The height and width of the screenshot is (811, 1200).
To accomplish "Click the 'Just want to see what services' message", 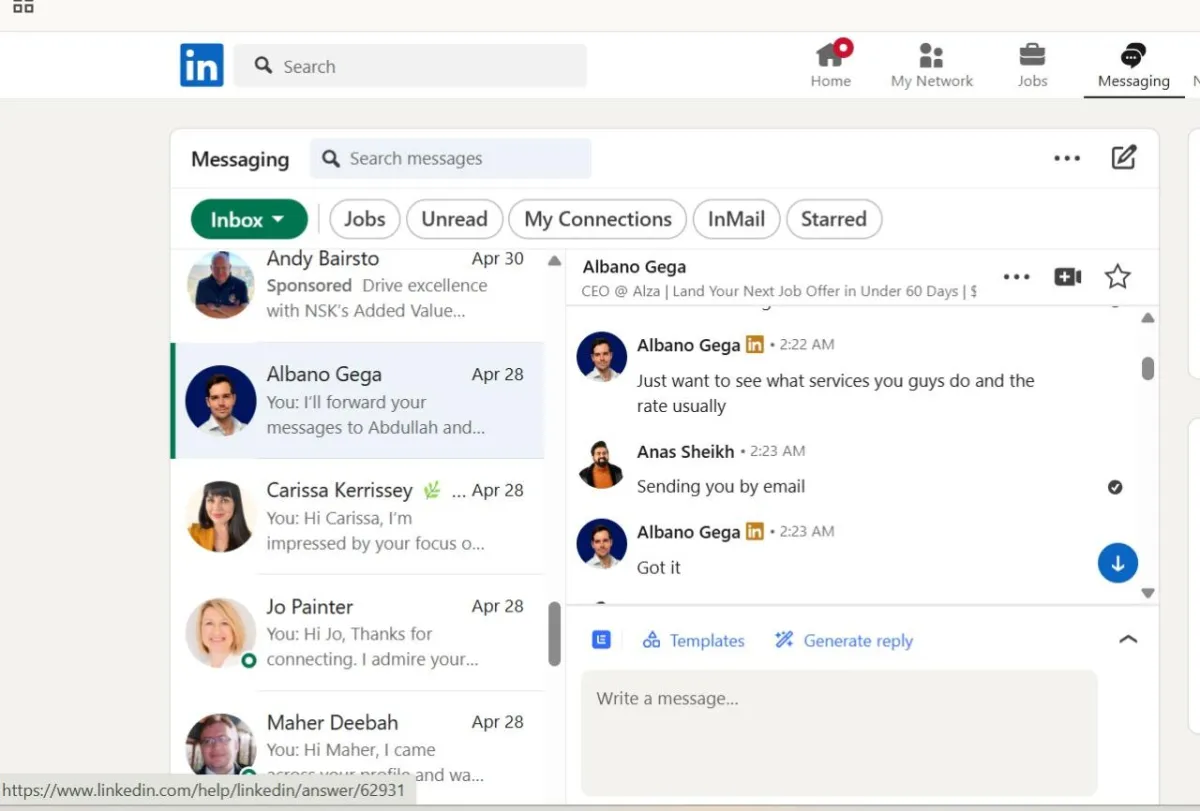I will pyautogui.click(x=835, y=393).
